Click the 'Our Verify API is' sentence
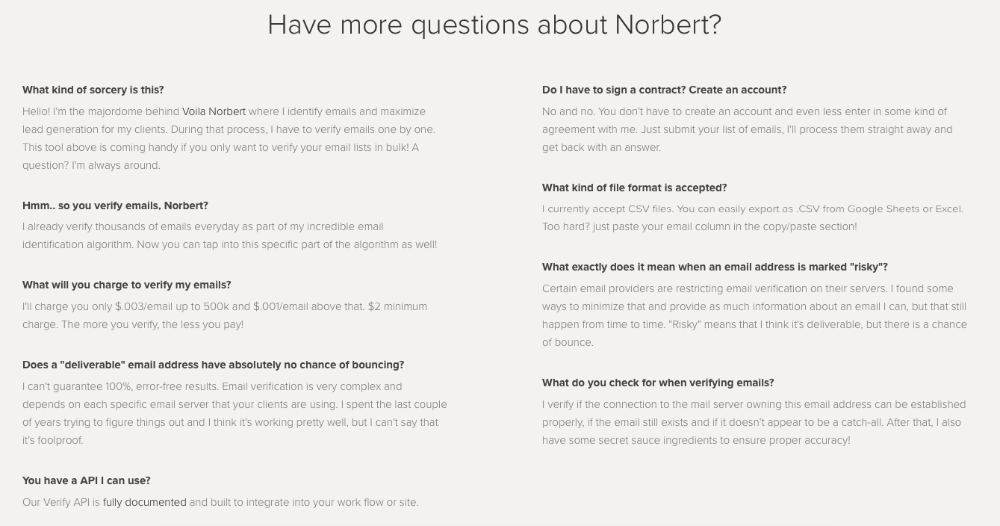Image resolution: width=1000 pixels, height=526 pixels. pyautogui.click(x=221, y=502)
